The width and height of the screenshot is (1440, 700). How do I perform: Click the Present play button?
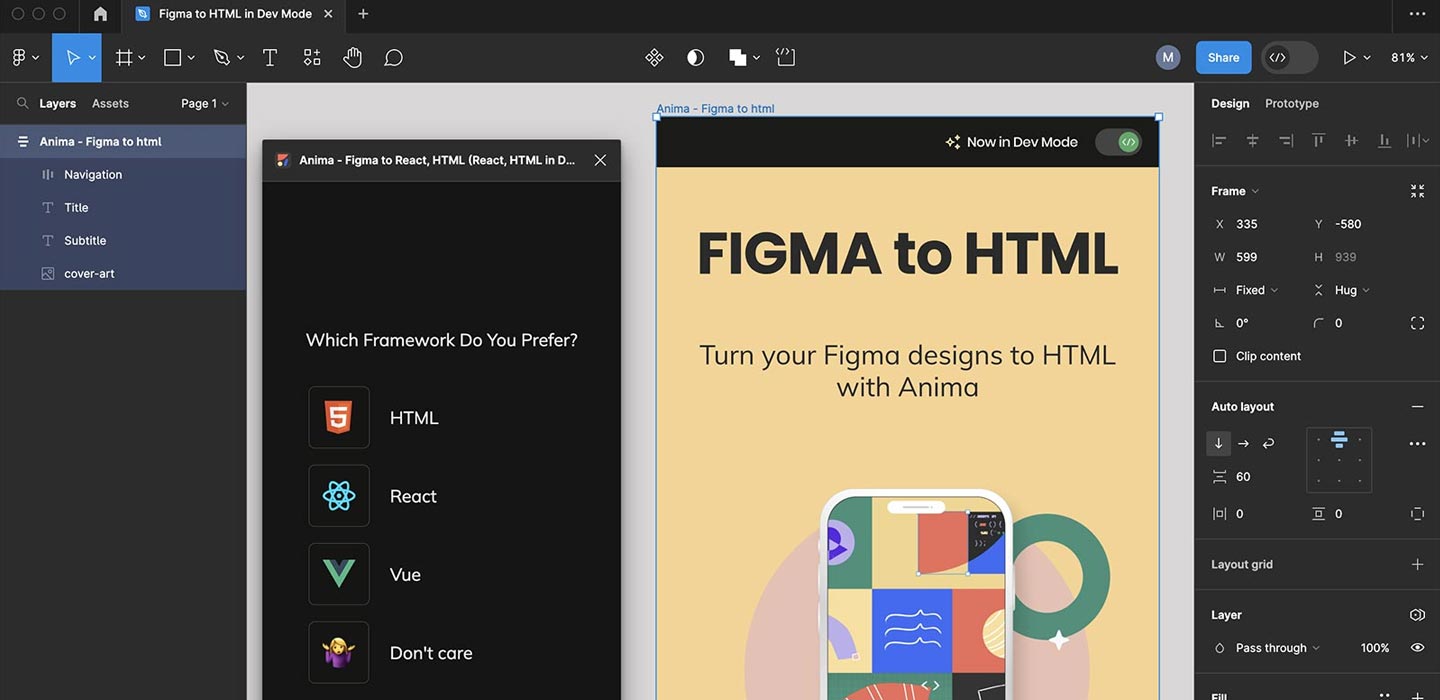(x=1350, y=57)
